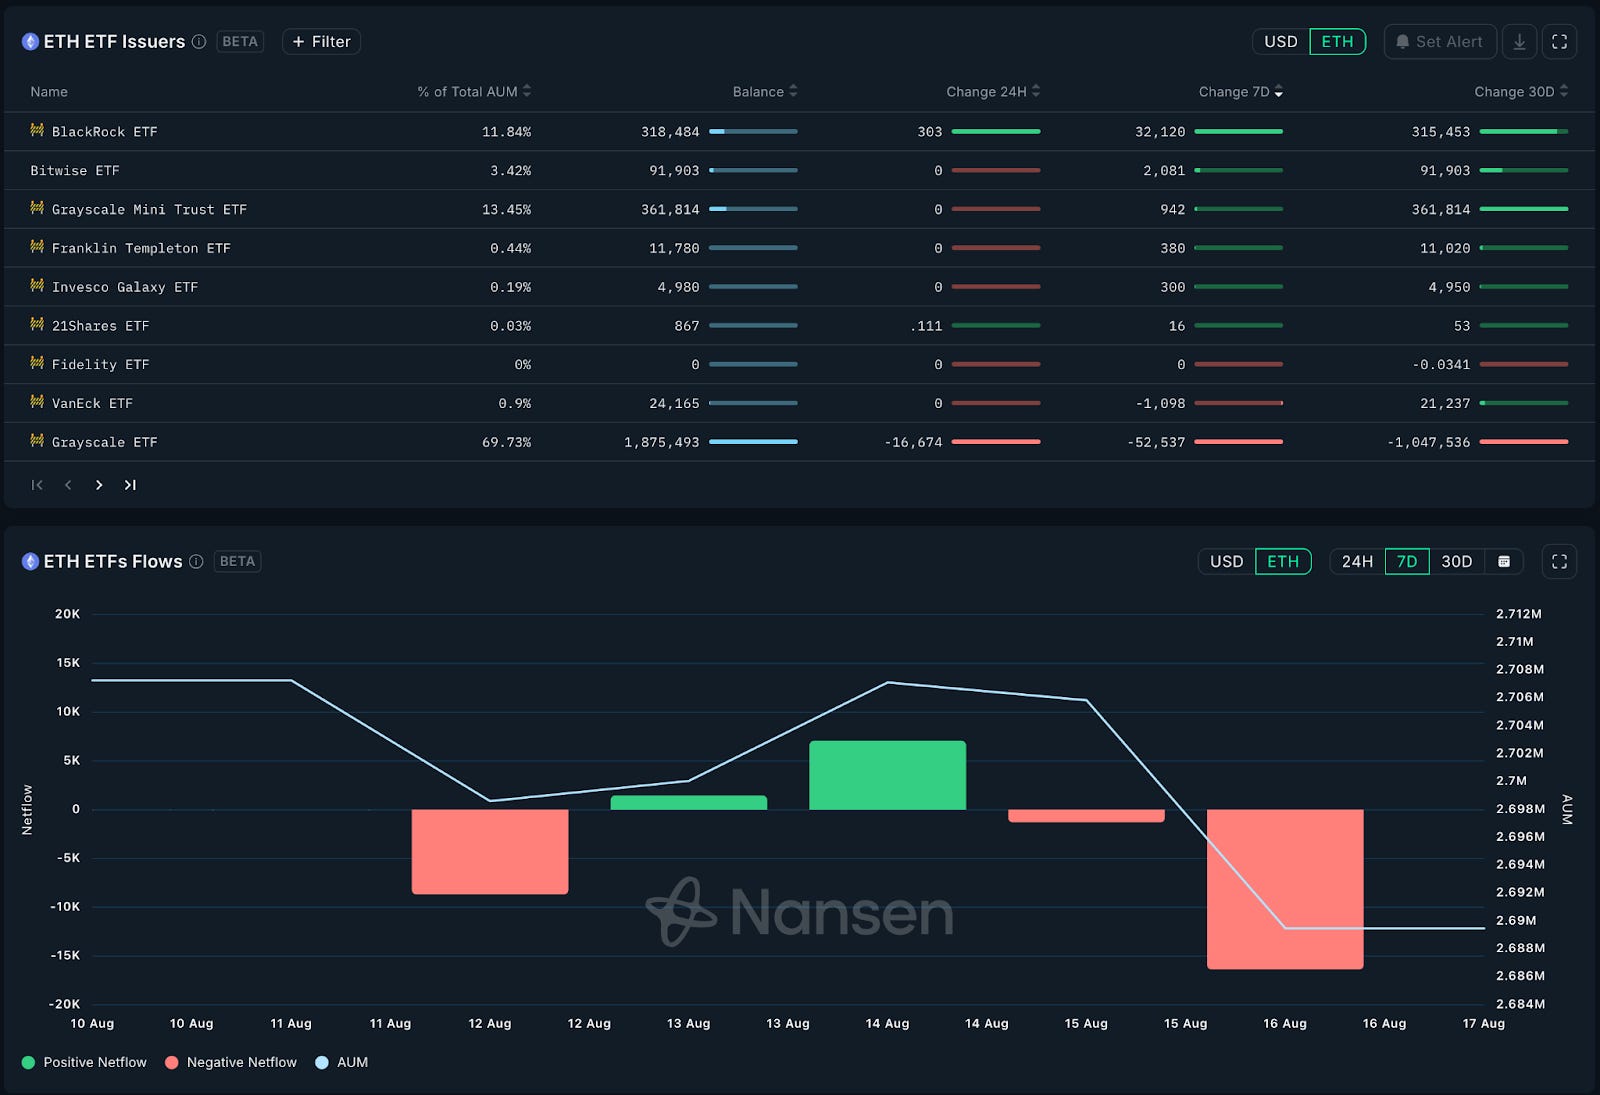Viewport: 1600px width, 1095px height.
Task: Toggle the Positive Netflow legend item
Action: point(84,1062)
